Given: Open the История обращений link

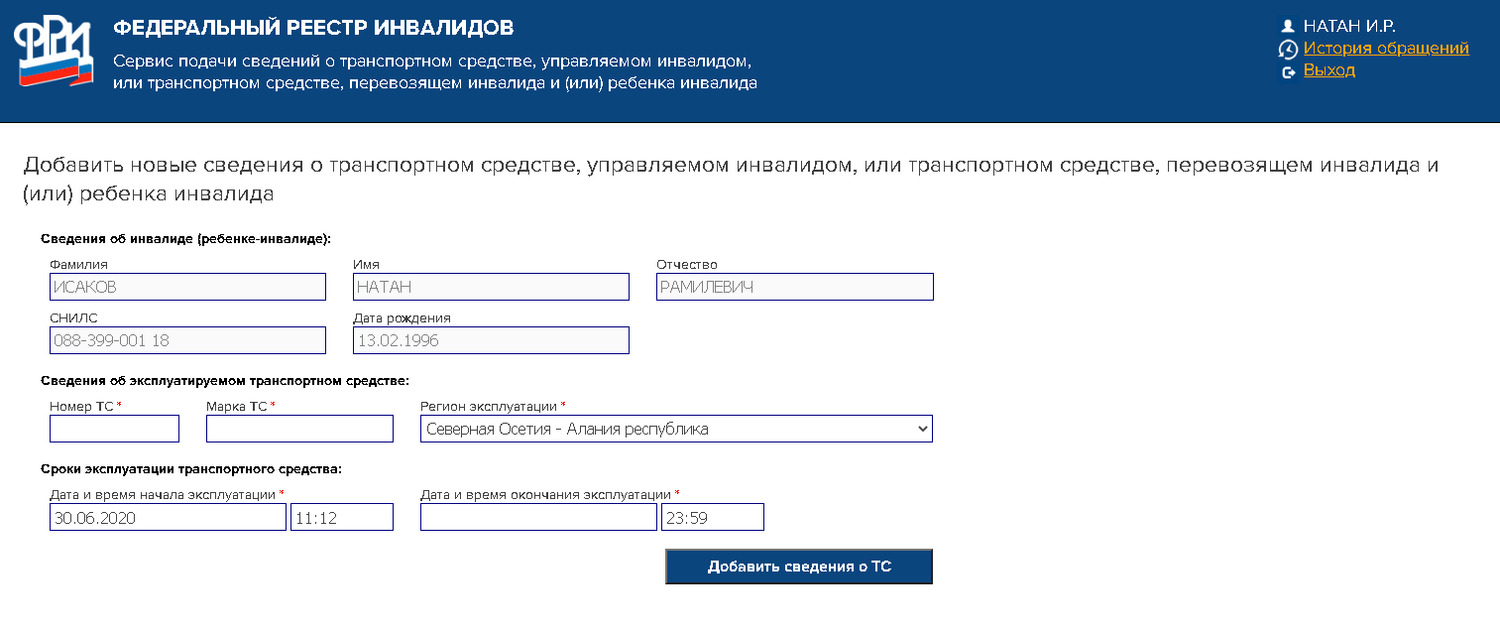Looking at the screenshot, I should click(x=1386, y=48).
